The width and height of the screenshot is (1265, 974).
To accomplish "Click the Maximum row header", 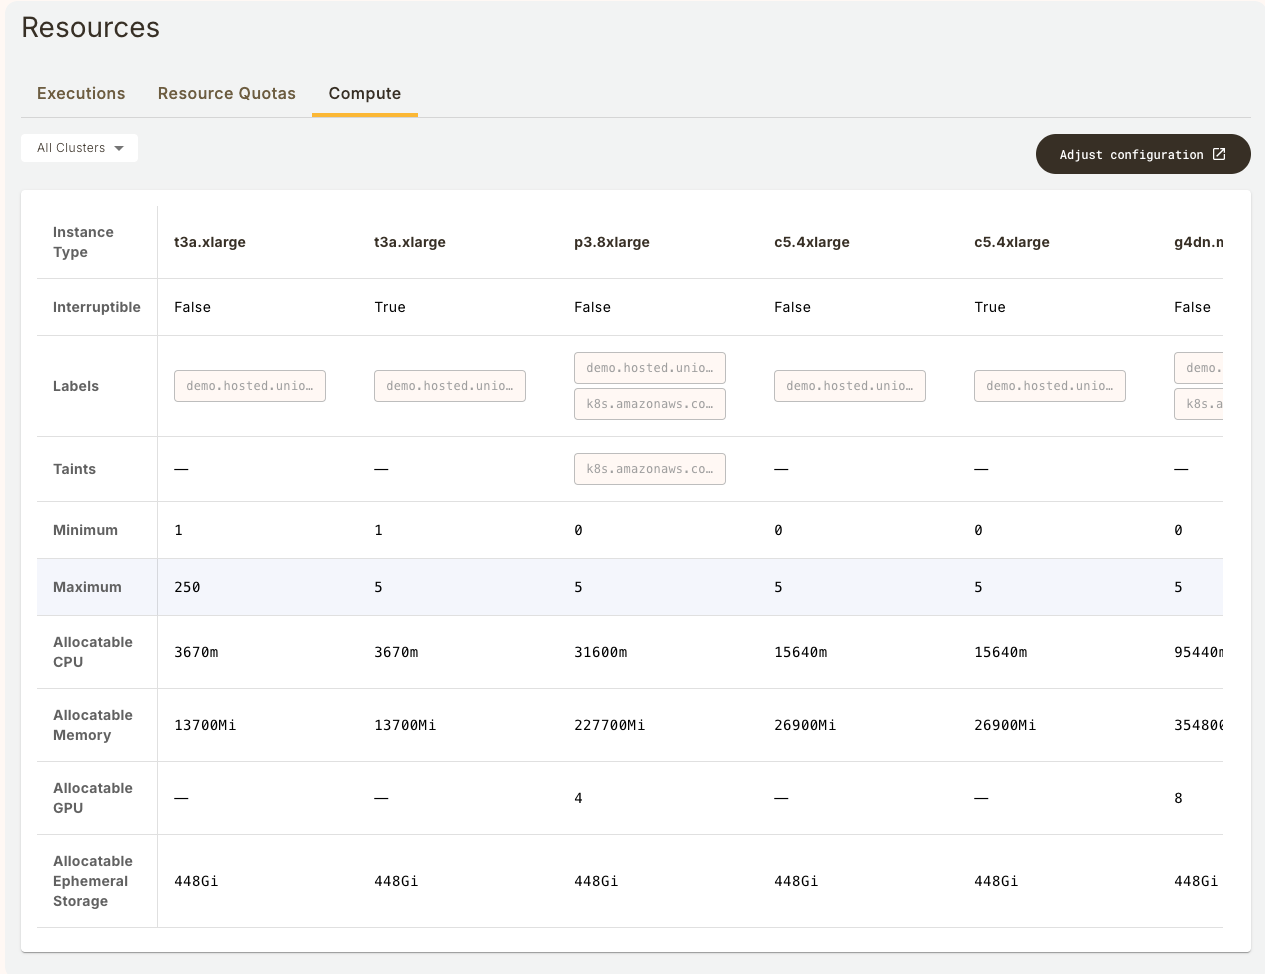I will click(87, 587).
